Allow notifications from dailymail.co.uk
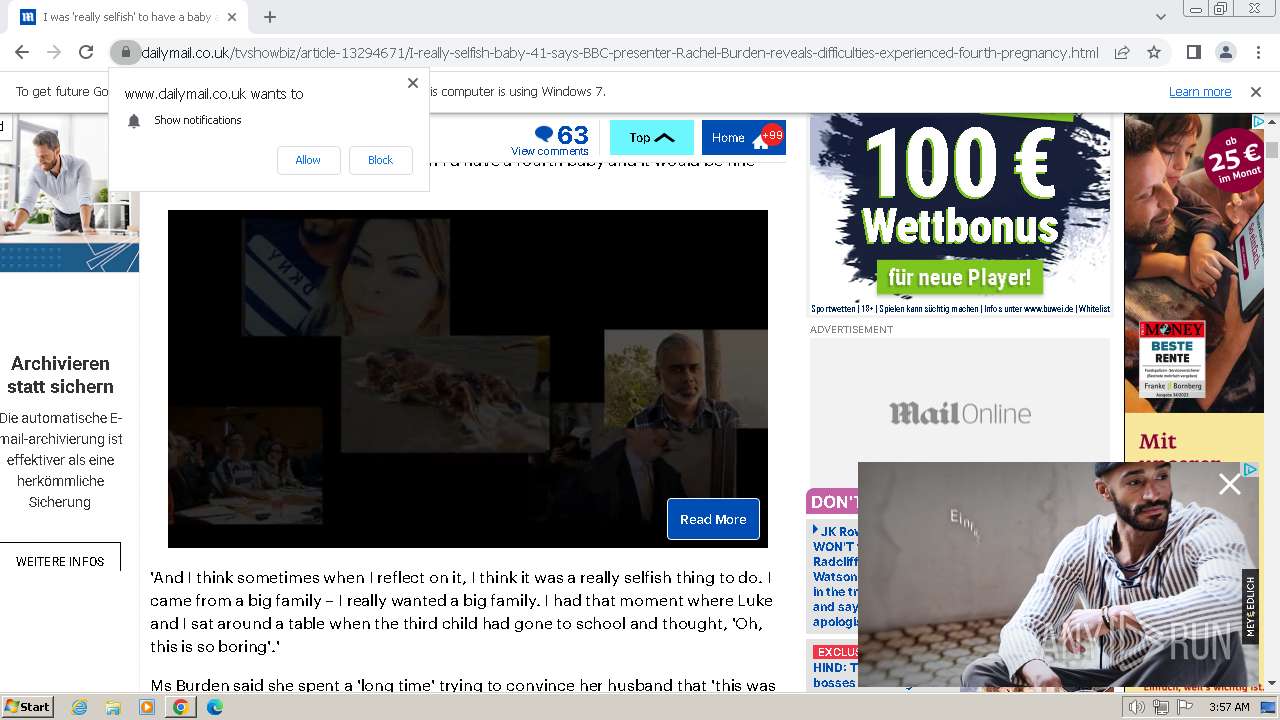 308,160
